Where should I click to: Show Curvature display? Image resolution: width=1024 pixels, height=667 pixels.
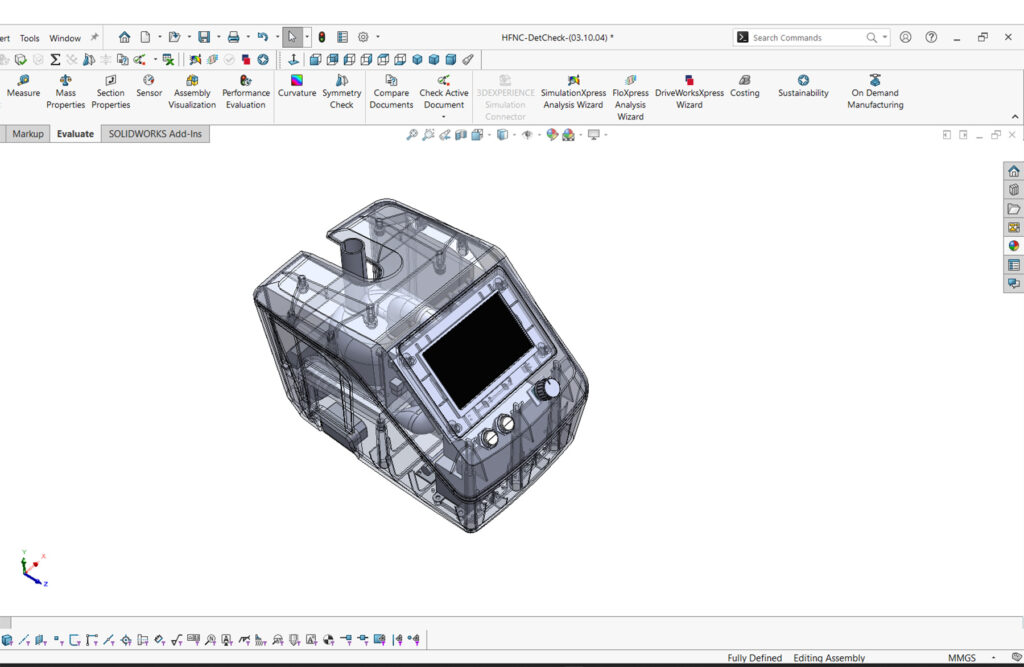coord(296,86)
